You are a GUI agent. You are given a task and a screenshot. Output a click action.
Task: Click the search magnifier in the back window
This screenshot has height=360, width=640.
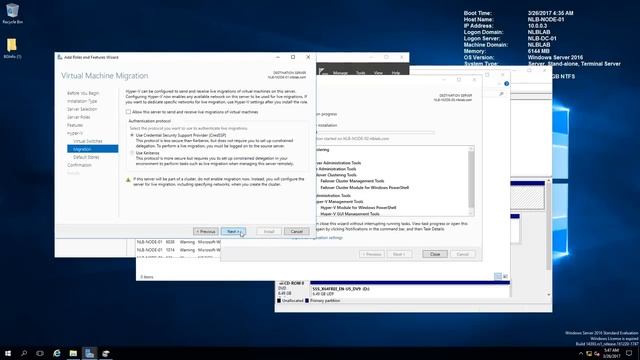[x=501, y=94]
